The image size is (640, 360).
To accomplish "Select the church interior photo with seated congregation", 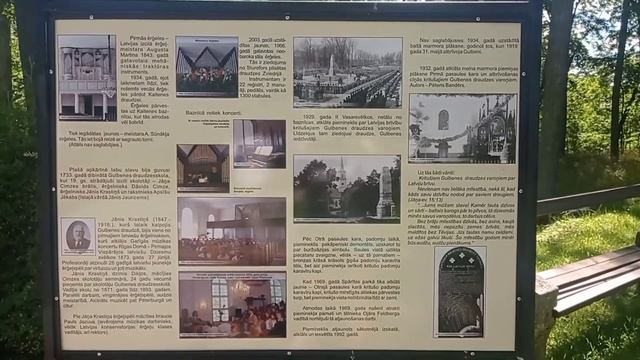I will tap(232, 231).
